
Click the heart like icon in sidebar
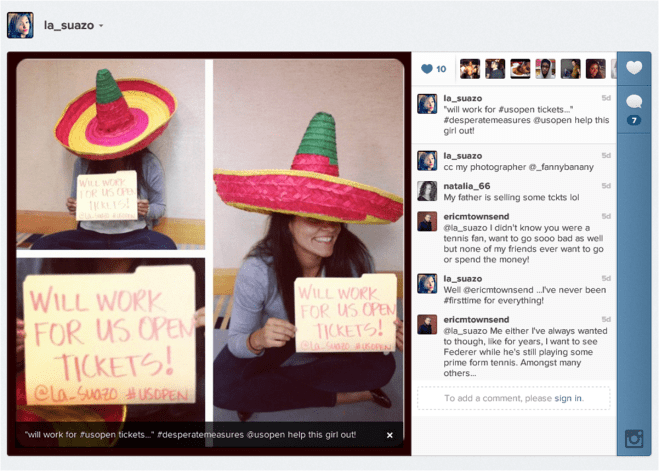pyautogui.click(x=633, y=68)
